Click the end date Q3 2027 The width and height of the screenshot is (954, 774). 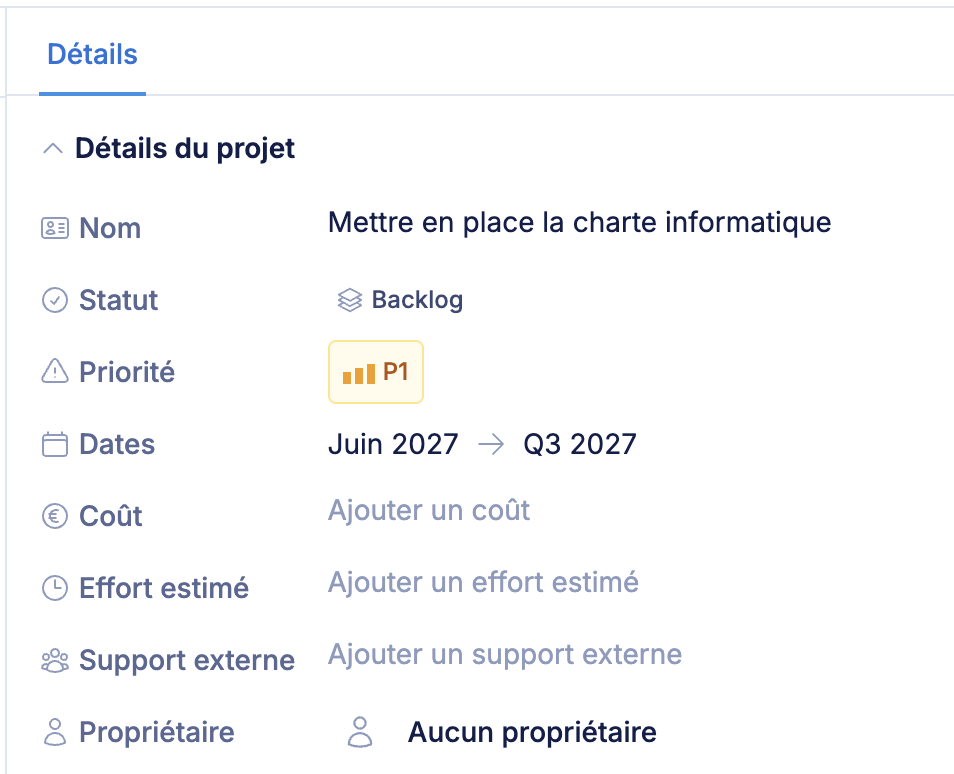click(x=580, y=444)
